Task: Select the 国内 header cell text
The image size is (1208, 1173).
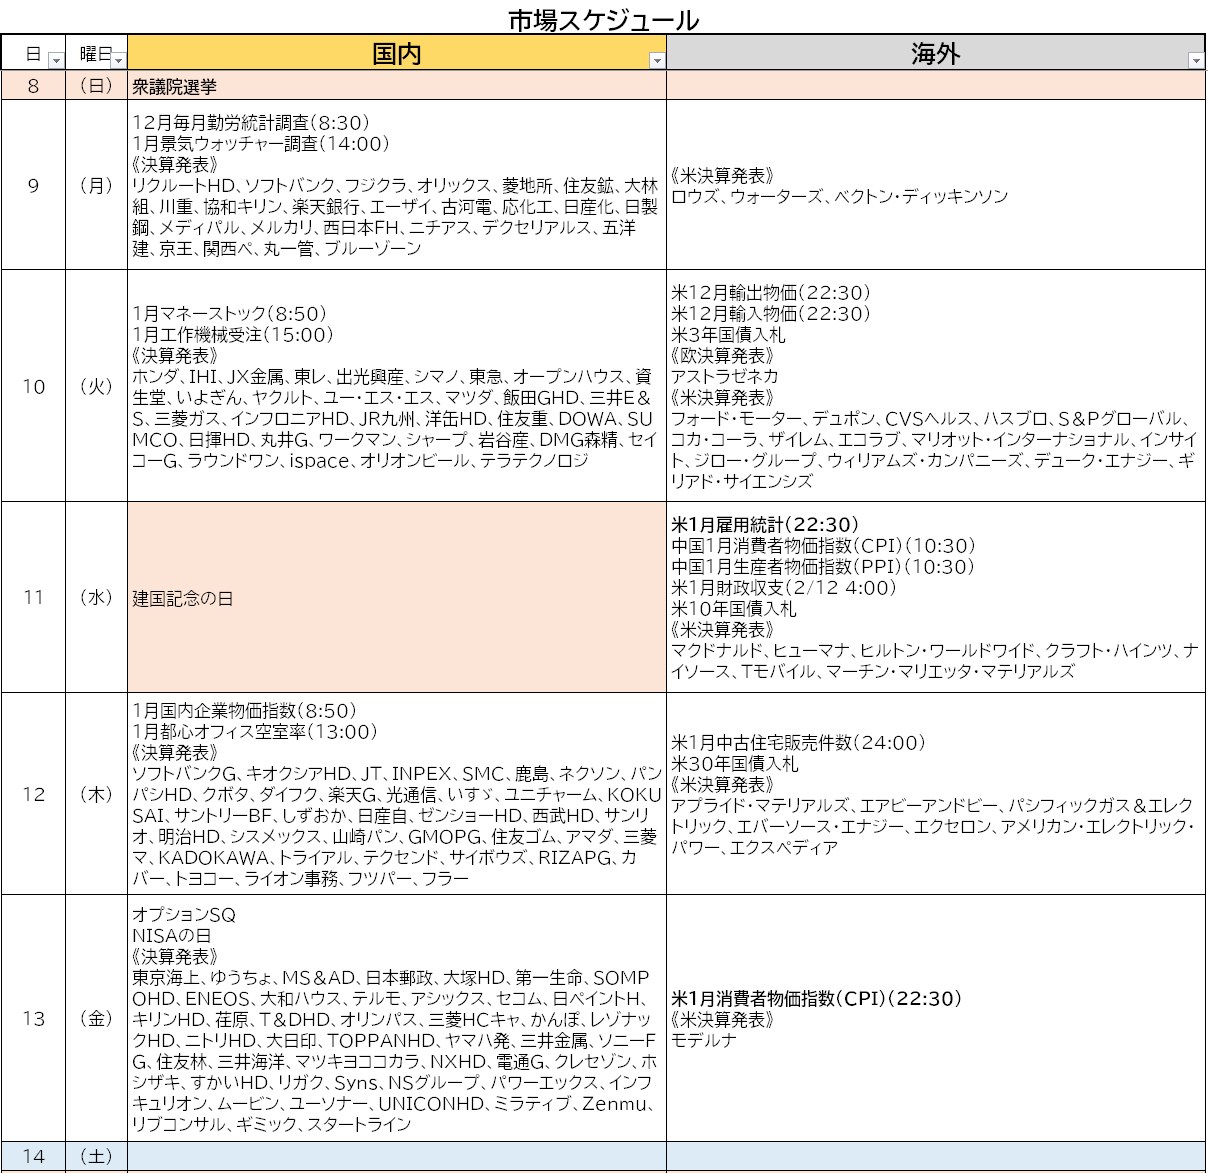Action: 396,54
